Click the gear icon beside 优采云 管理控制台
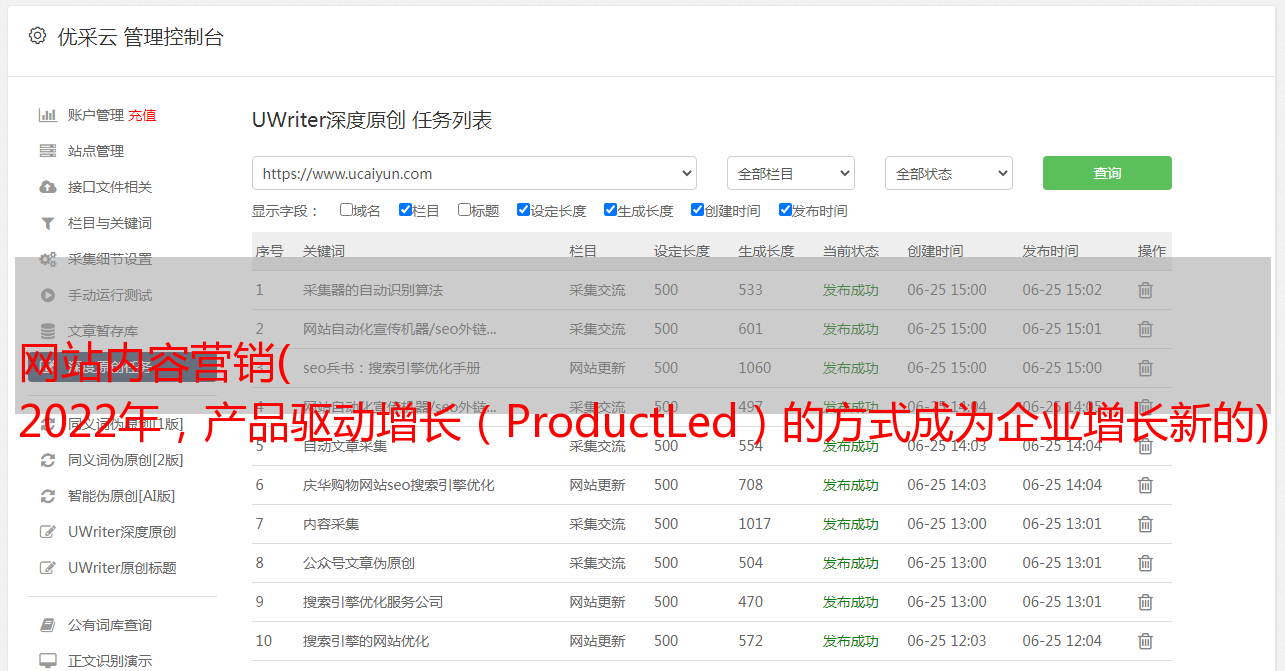The height and width of the screenshot is (671, 1285). (x=37, y=36)
